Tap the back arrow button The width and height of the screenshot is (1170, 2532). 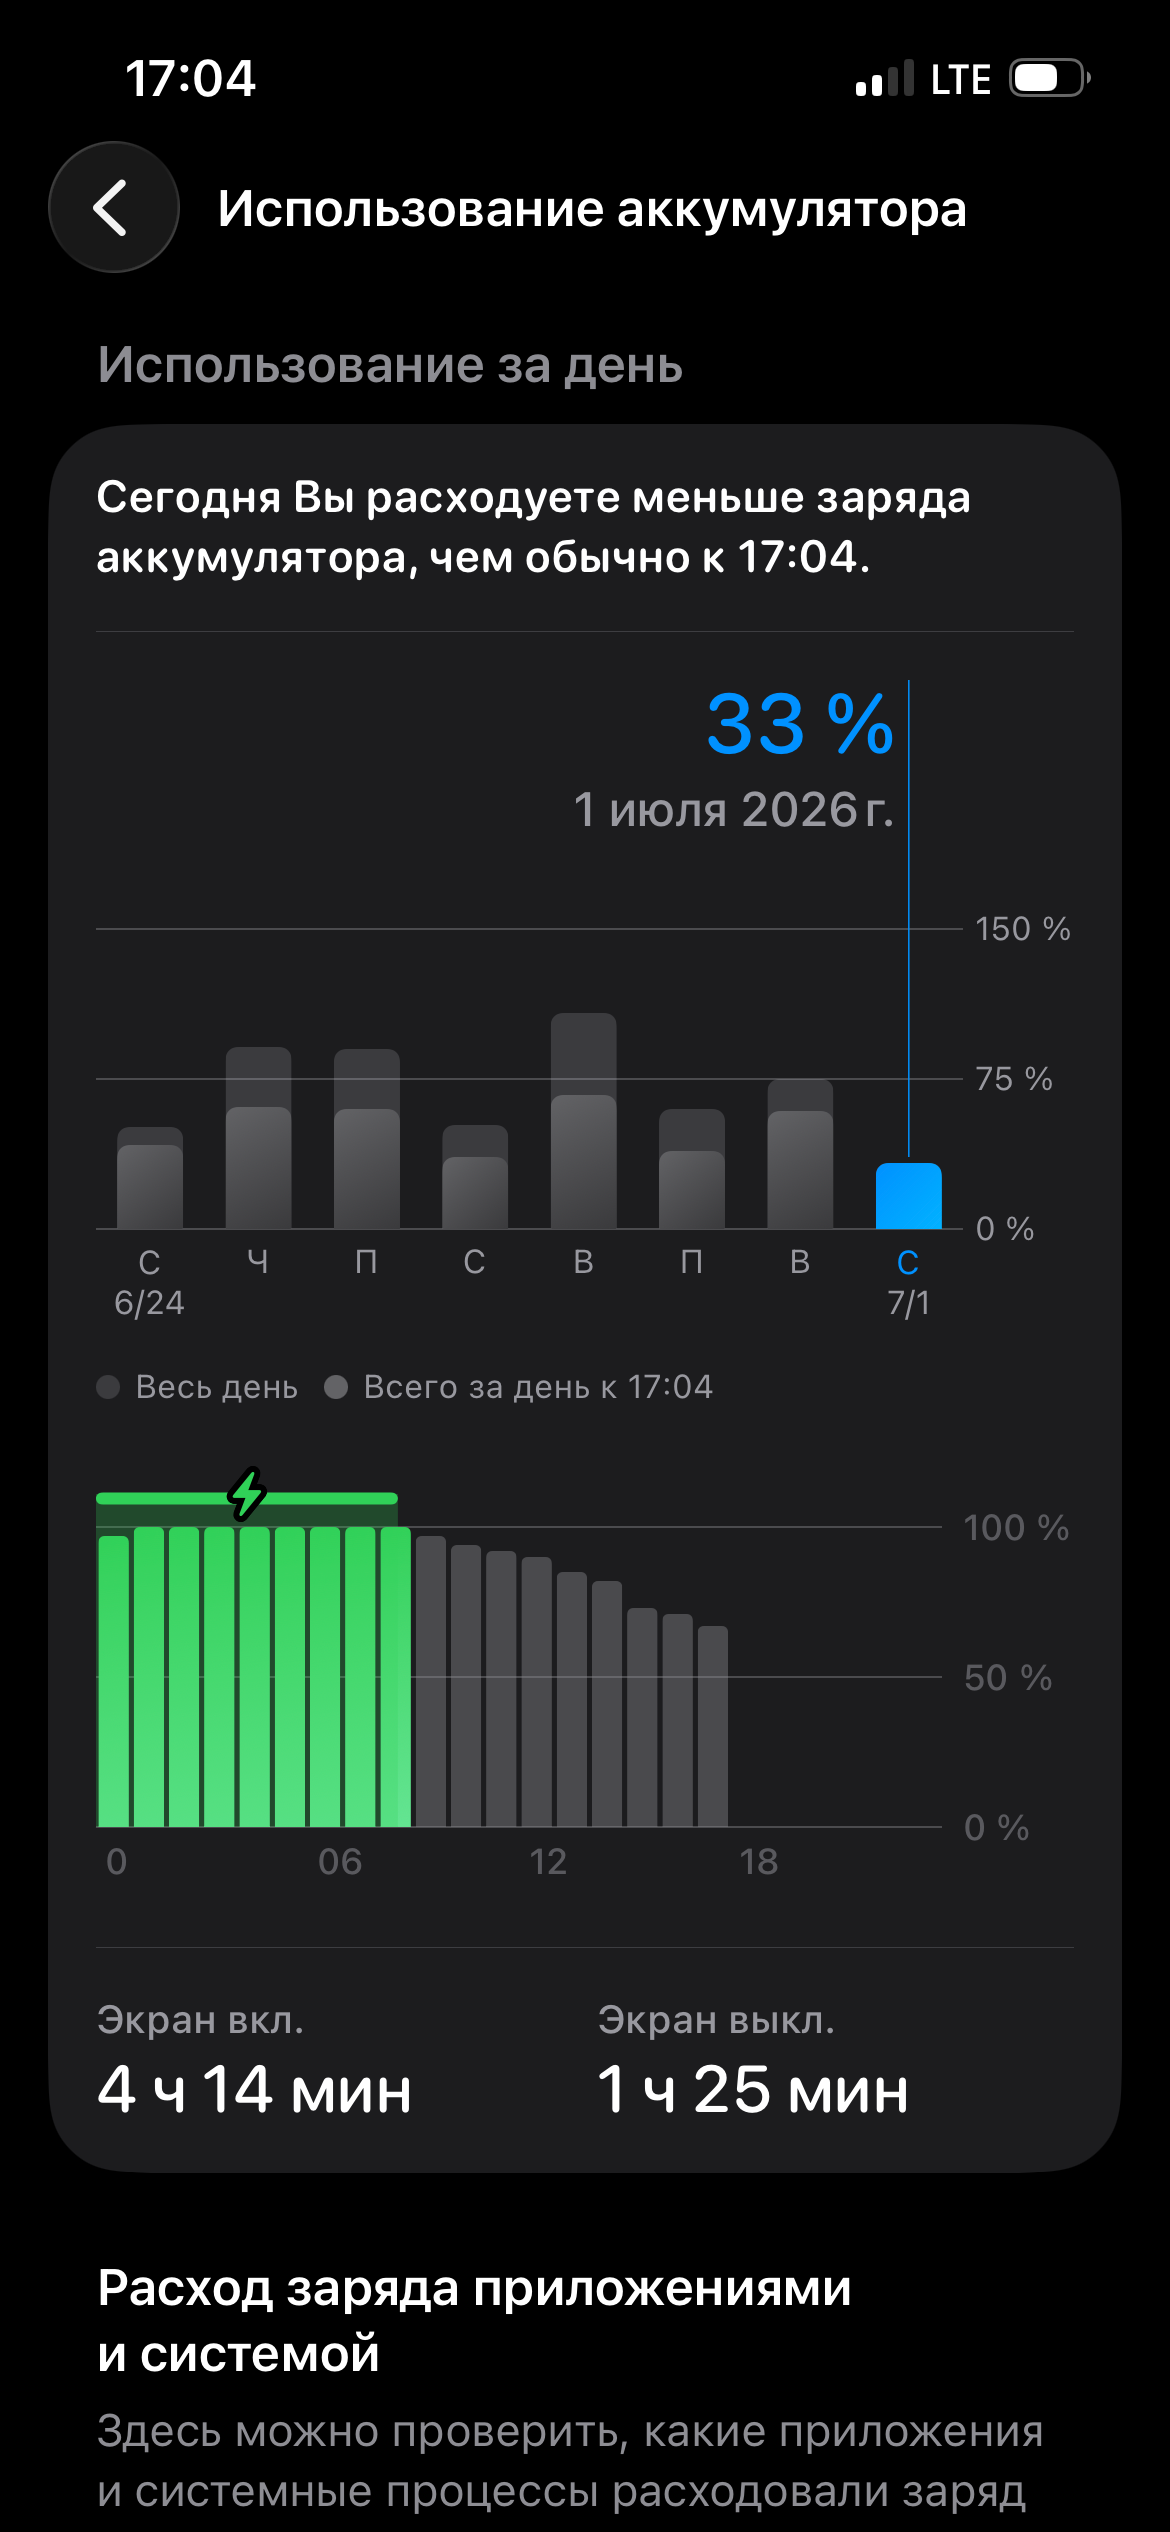click(114, 207)
